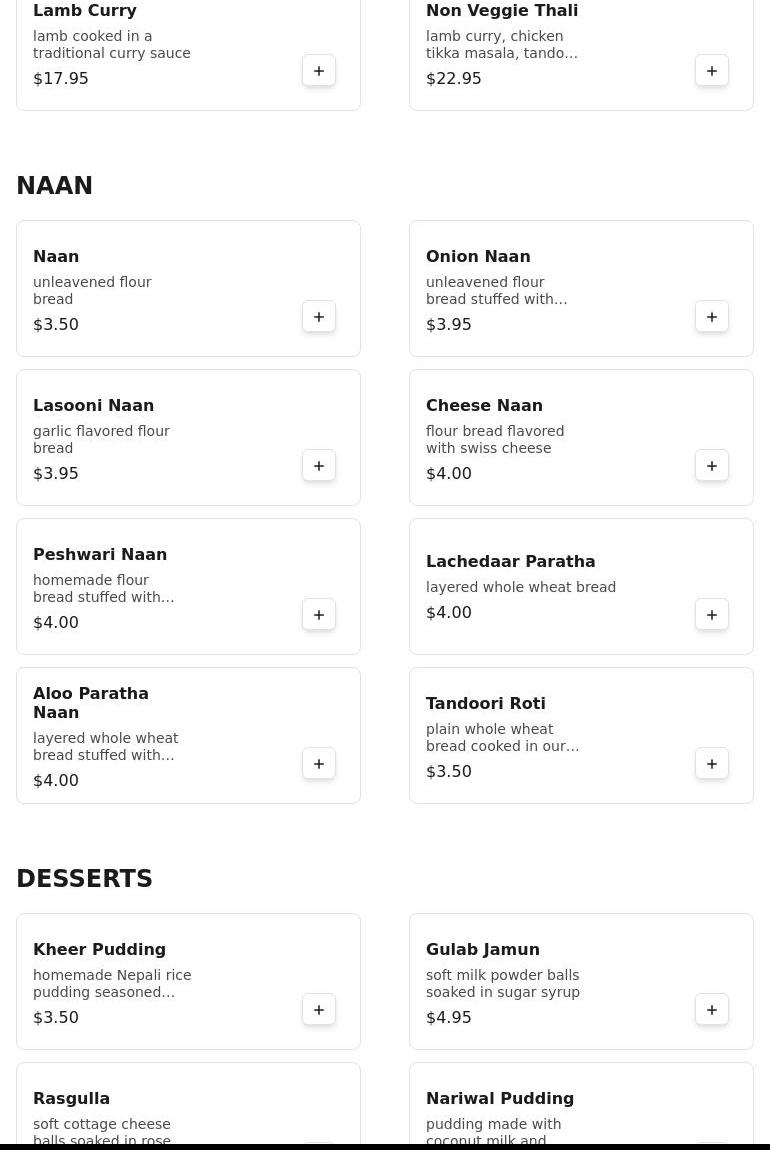Open the Cheese Naan item title
This screenshot has height=1150, width=770.
coord(484,406)
